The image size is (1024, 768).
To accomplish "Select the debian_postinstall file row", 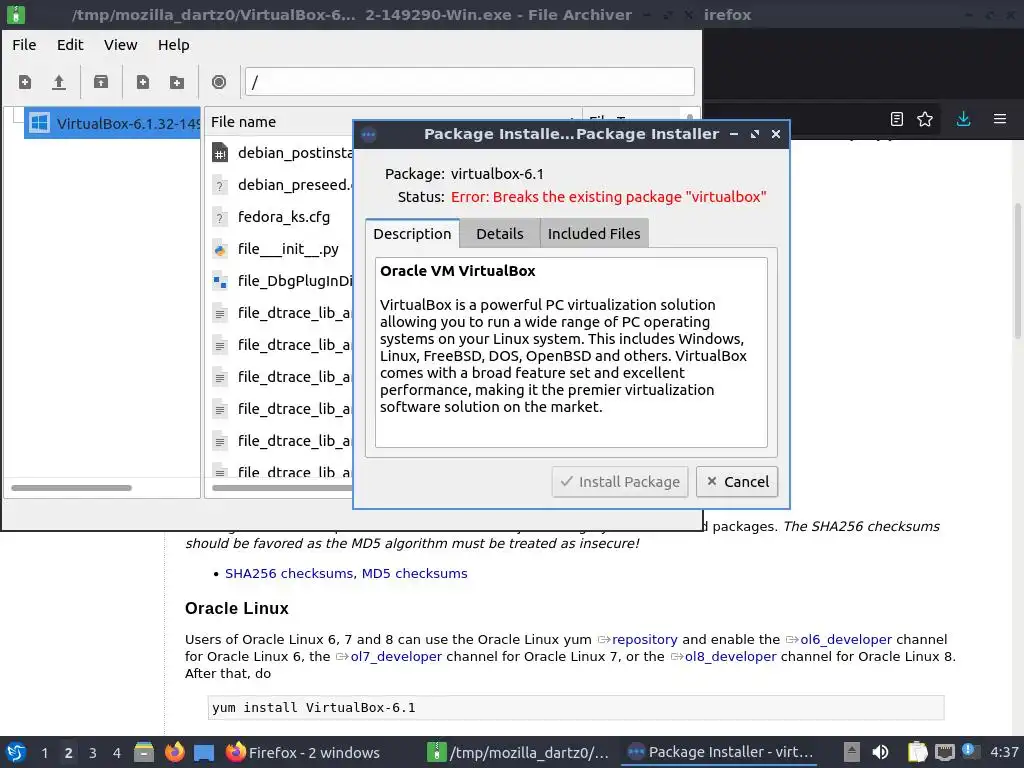I will [x=281, y=153].
